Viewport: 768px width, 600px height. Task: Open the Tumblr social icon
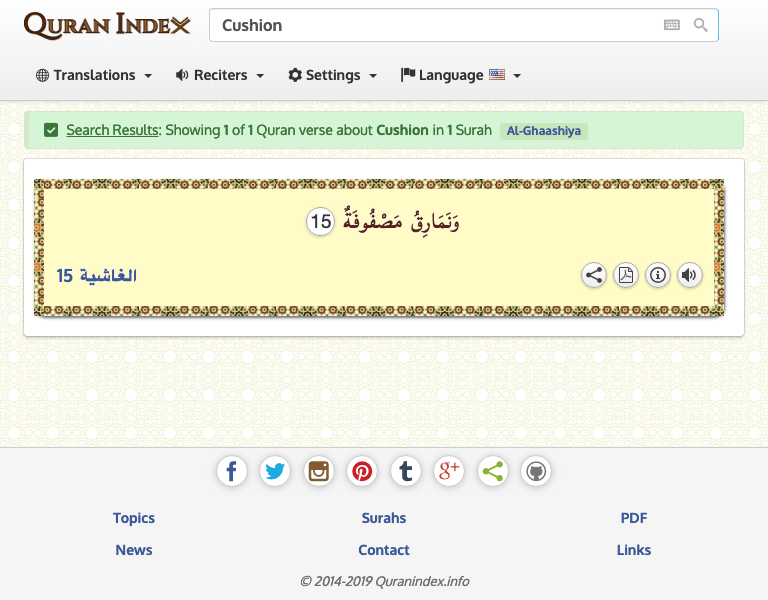(405, 471)
